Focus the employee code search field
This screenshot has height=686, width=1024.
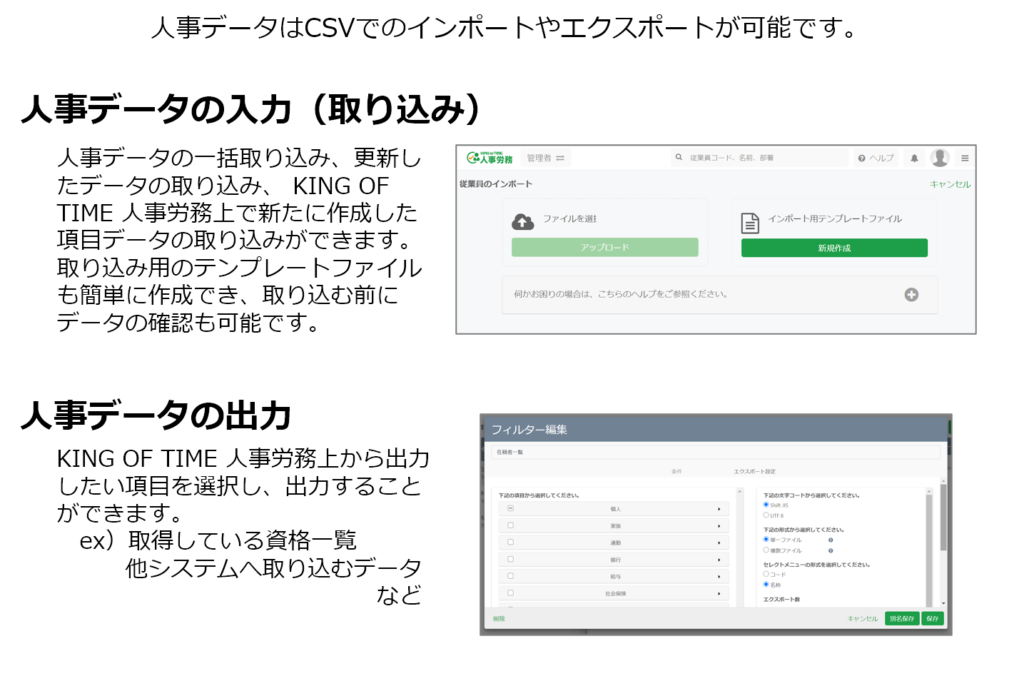tap(759, 157)
